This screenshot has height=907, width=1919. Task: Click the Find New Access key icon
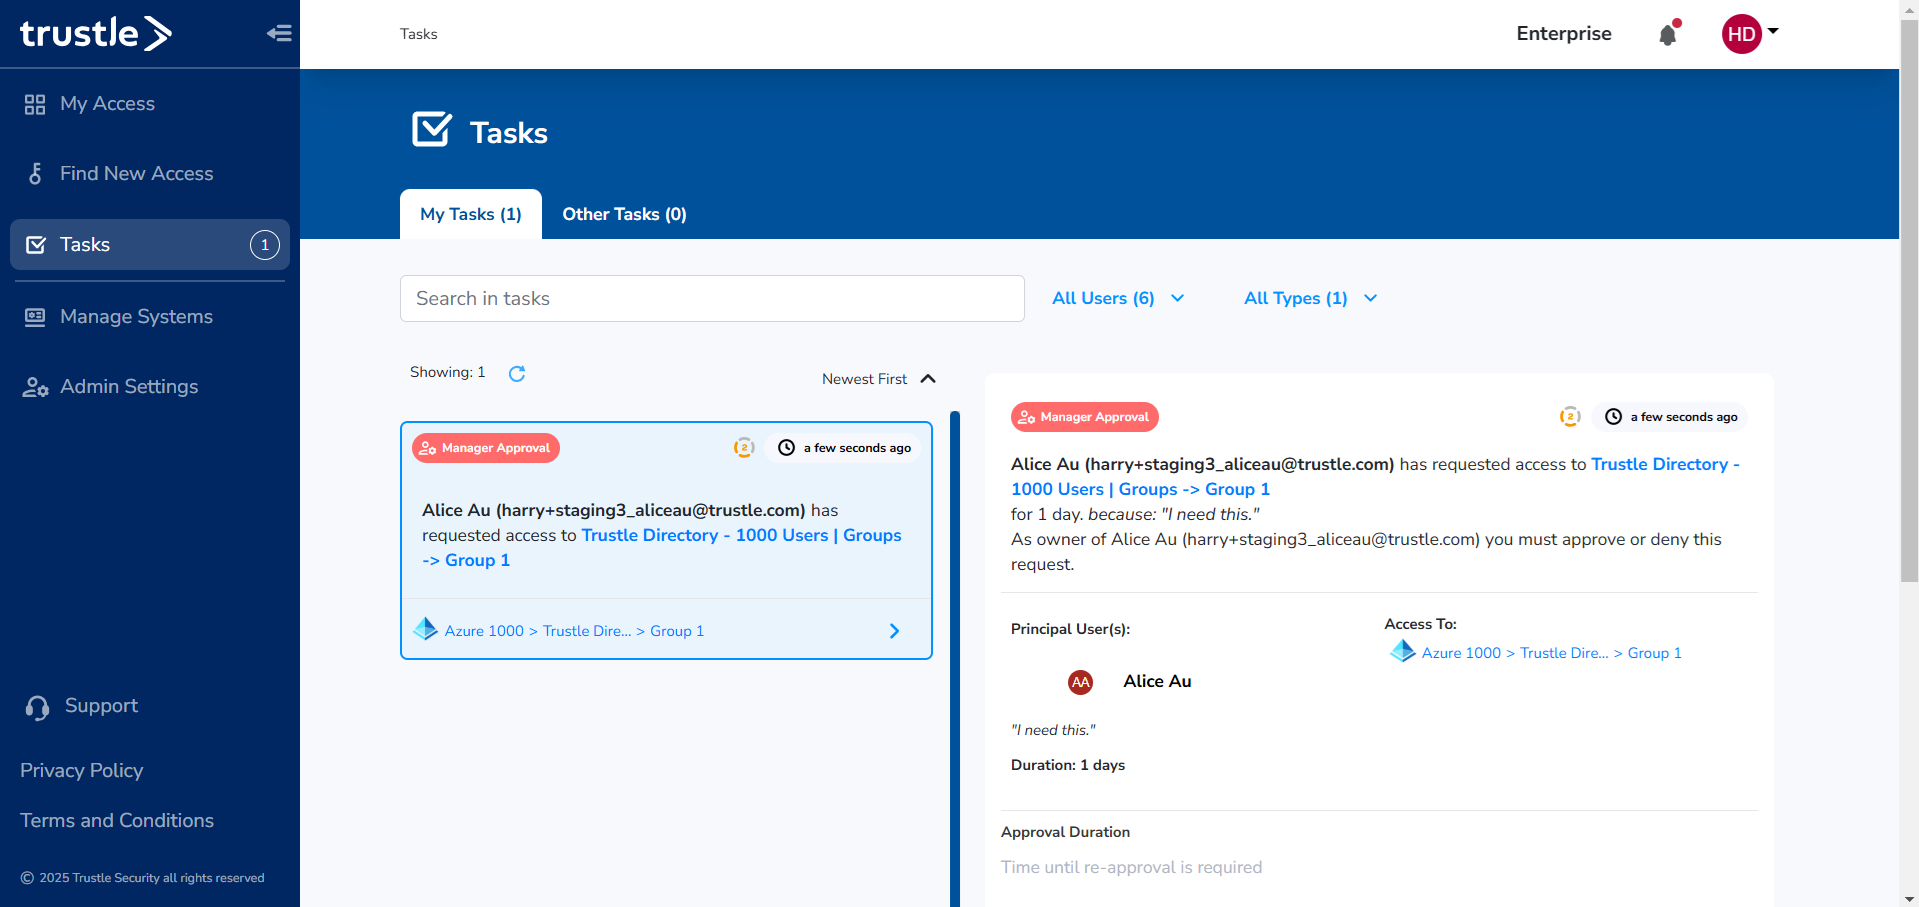click(x=35, y=174)
